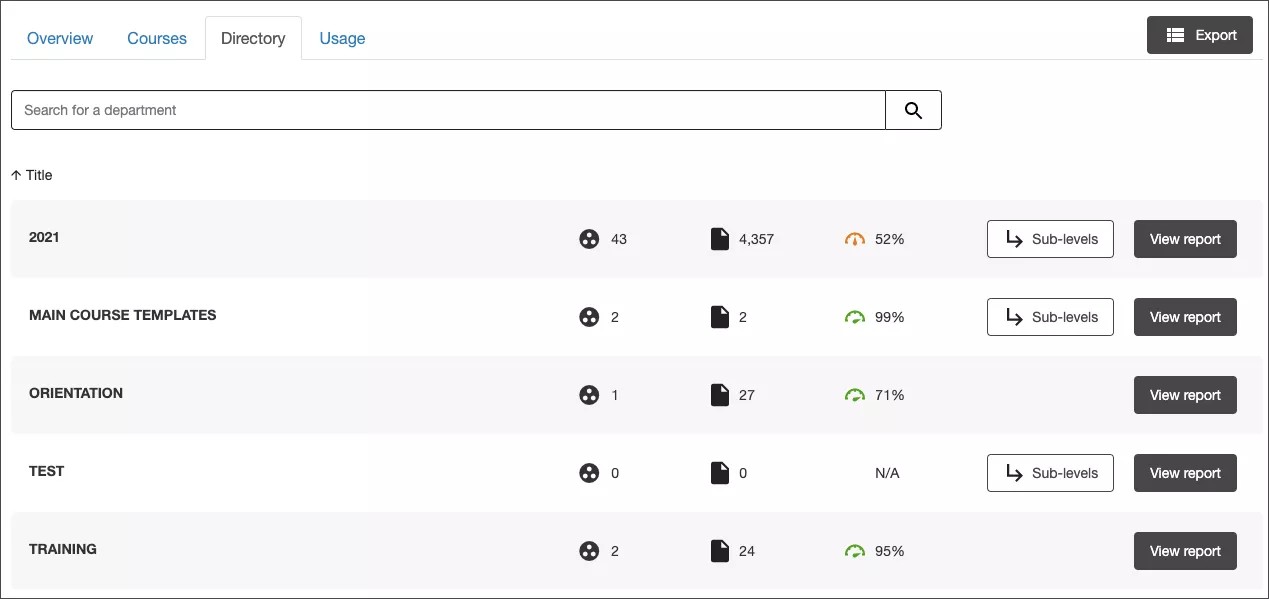Screen dimensions: 1269x599
Task: Click the people icon on the ORIENTATION row
Action: pyautogui.click(x=589, y=395)
